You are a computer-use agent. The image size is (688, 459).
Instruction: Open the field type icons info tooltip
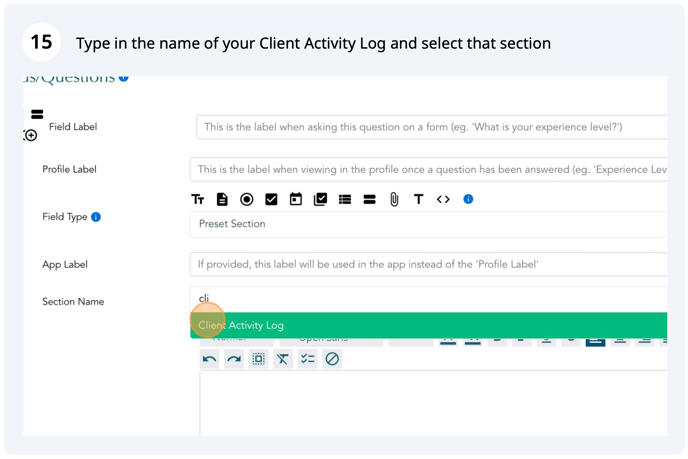(x=468, y=199)
